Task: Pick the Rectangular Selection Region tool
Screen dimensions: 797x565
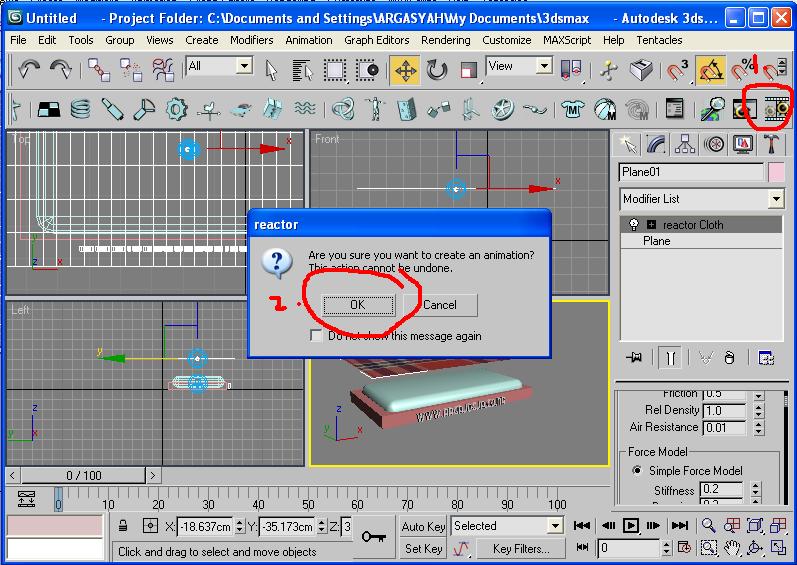Action: coord(334,70)
